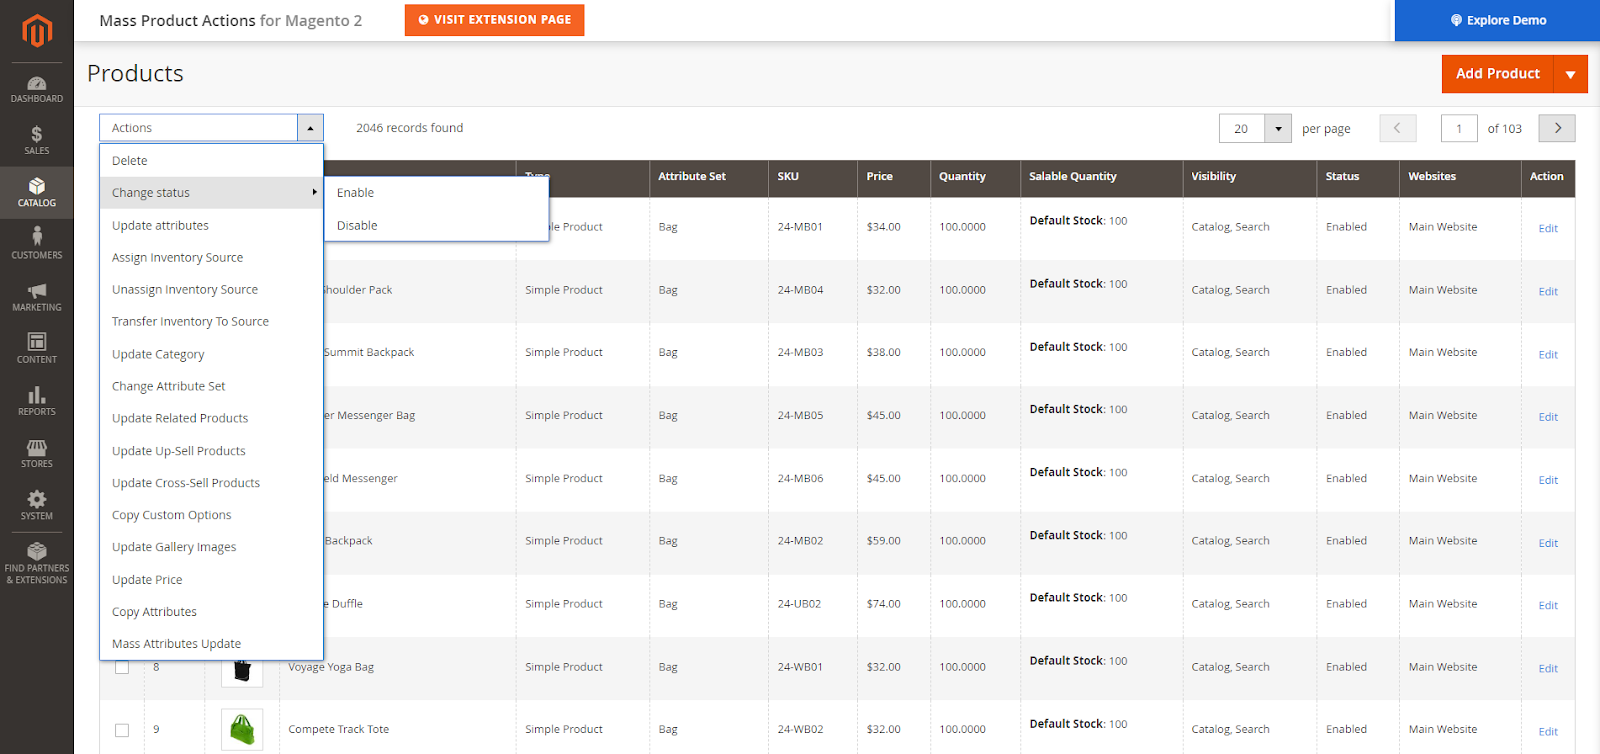Click the Magento logo icon

(x=37, y=31)
